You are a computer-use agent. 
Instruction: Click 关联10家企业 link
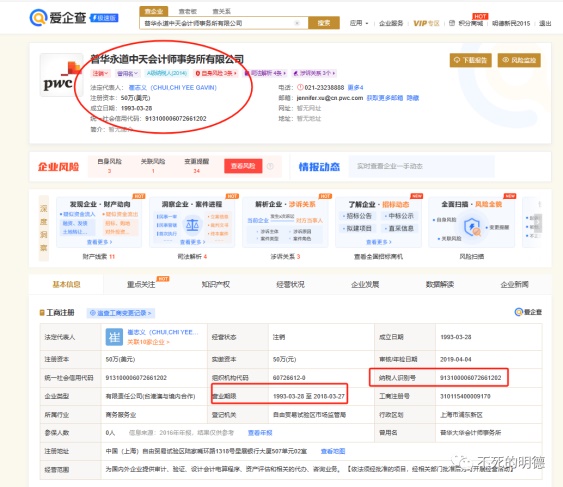(x=148, y=342)
